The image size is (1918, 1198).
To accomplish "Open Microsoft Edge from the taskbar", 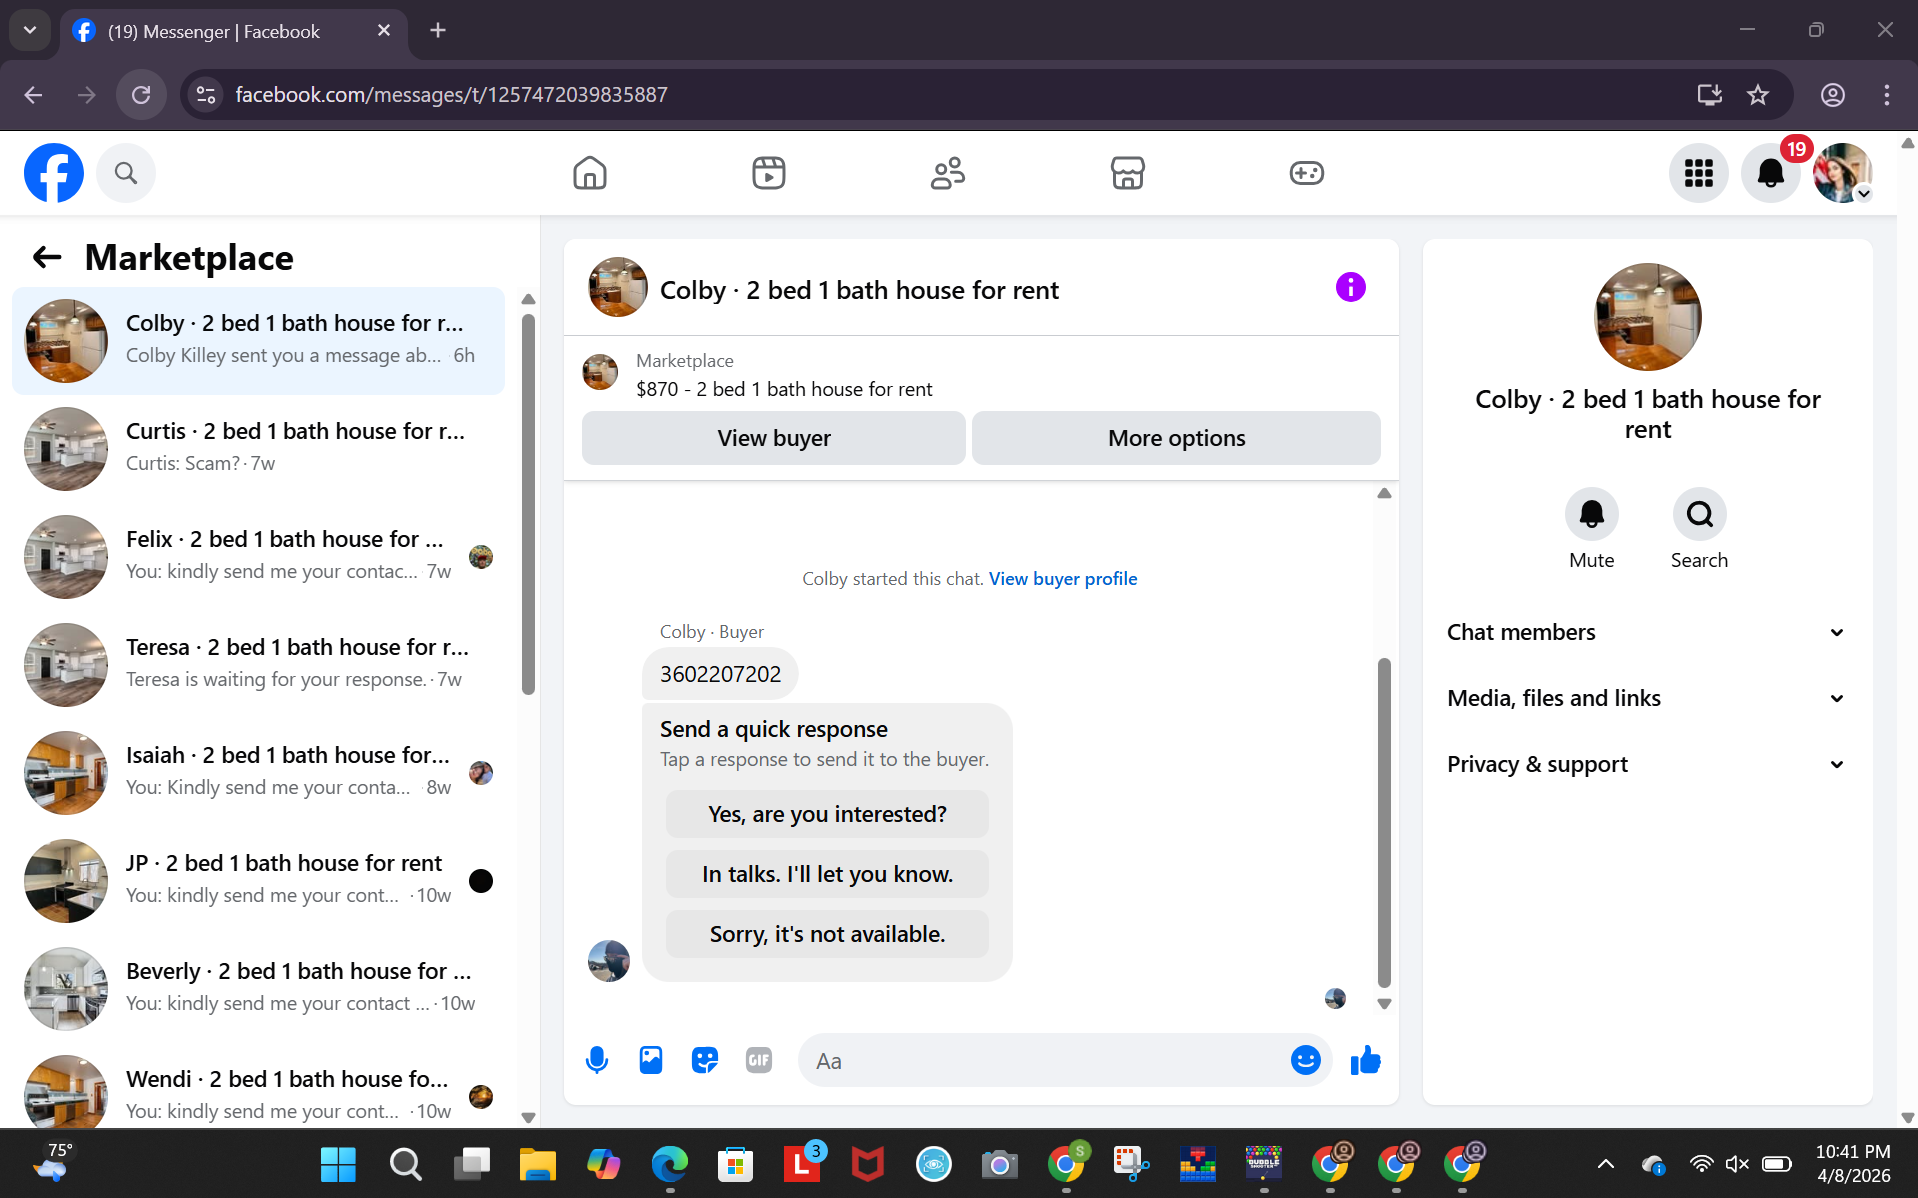I will point(669,1164).
